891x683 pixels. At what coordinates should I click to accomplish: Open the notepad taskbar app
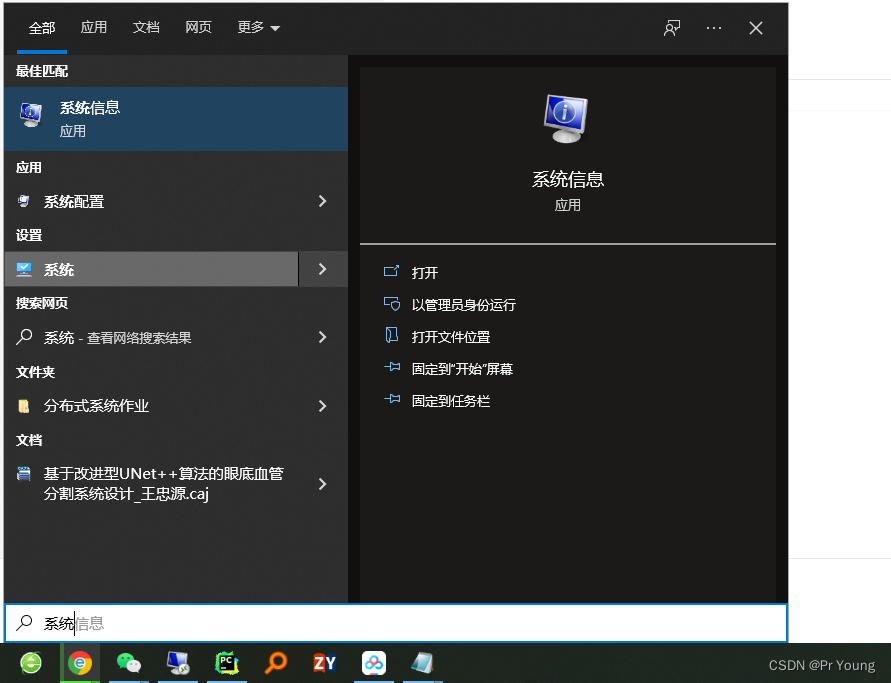point(423,663)
